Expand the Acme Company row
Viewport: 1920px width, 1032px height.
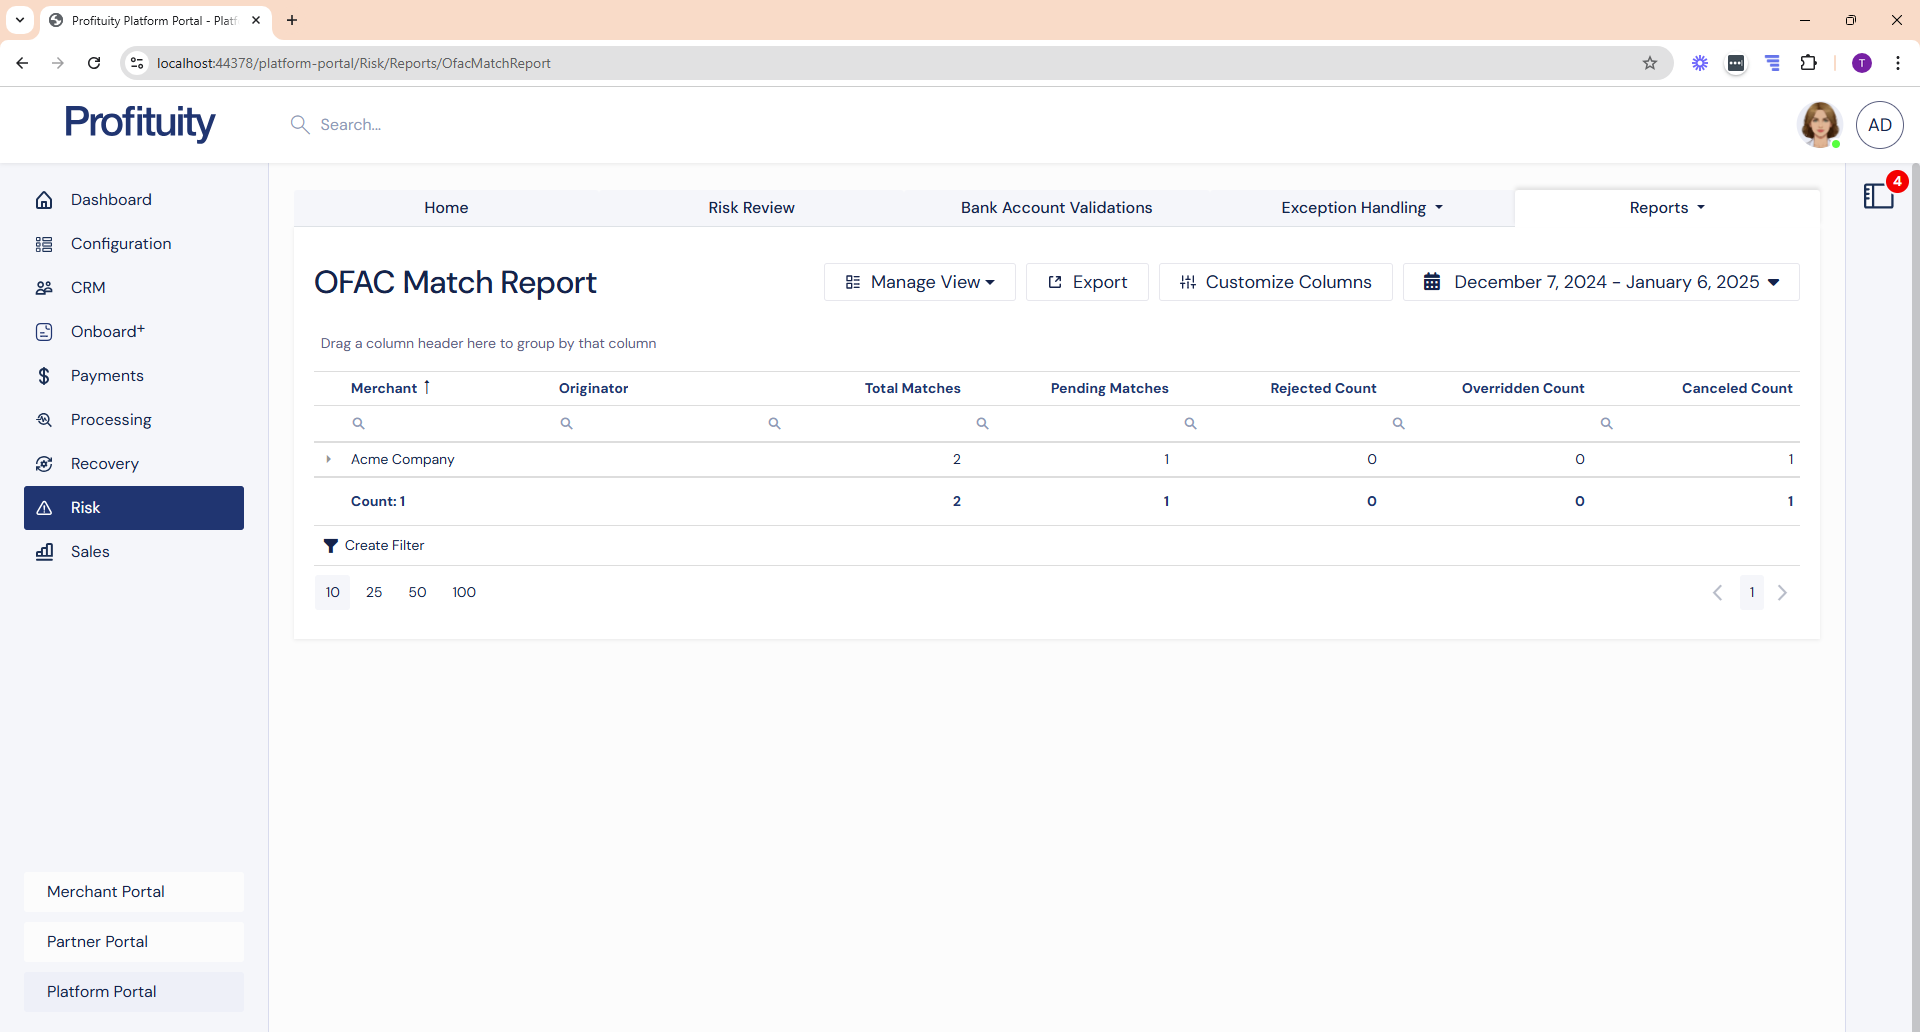tap(328, 460)
